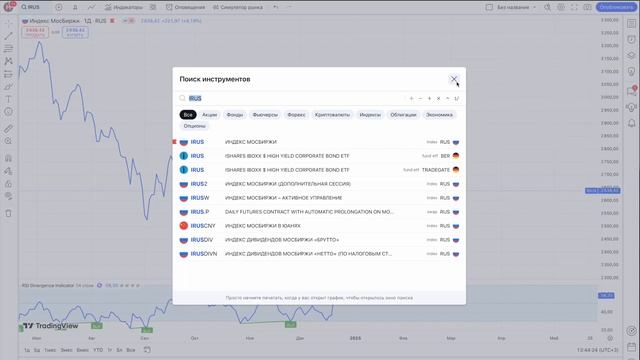Select the brush drawing tool
This screenshot has height=360, width=640.
click(x=8, y=87)
